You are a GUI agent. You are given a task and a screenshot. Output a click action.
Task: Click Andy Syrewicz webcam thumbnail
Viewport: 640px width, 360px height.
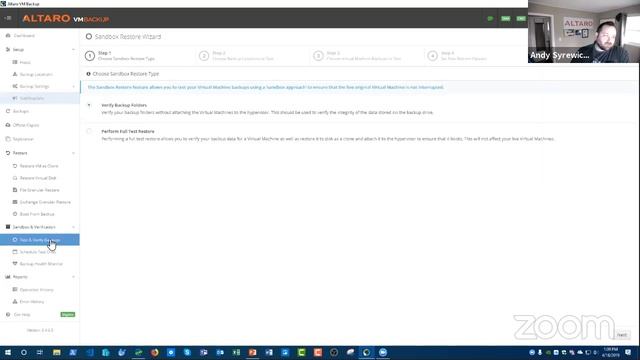(584, 31)
